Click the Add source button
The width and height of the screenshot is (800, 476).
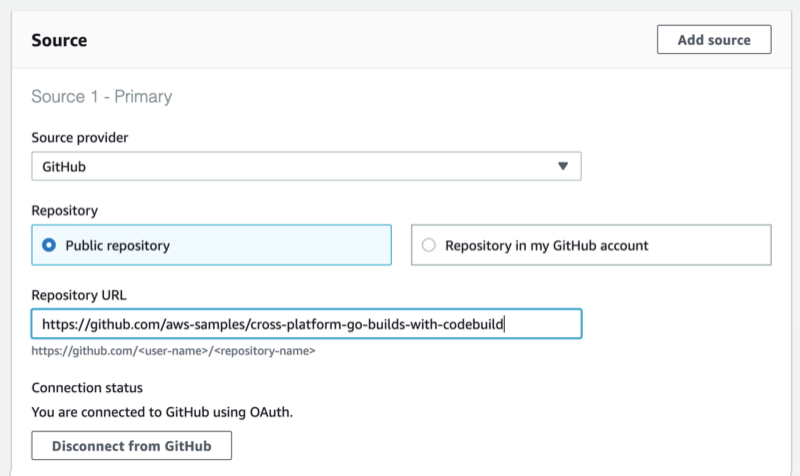click(714, 40)
